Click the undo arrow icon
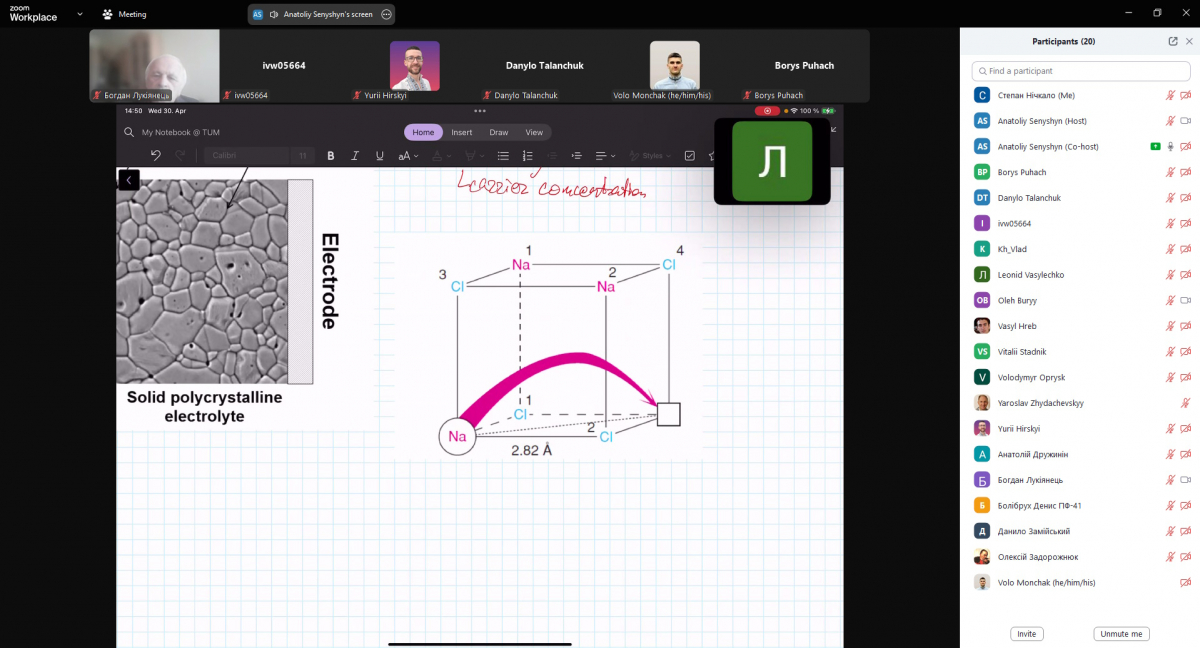This screenshot has height=648, width=1200. [156, 155]
